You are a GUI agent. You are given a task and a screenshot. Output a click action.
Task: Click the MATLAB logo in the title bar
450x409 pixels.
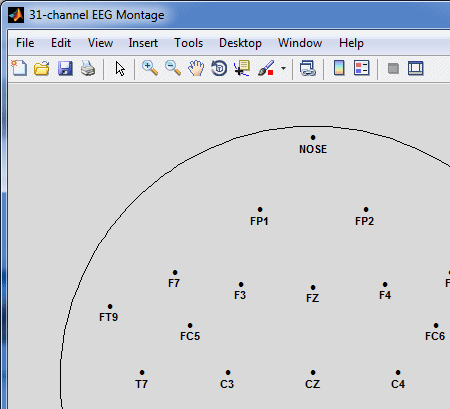(x=16, y=15)
